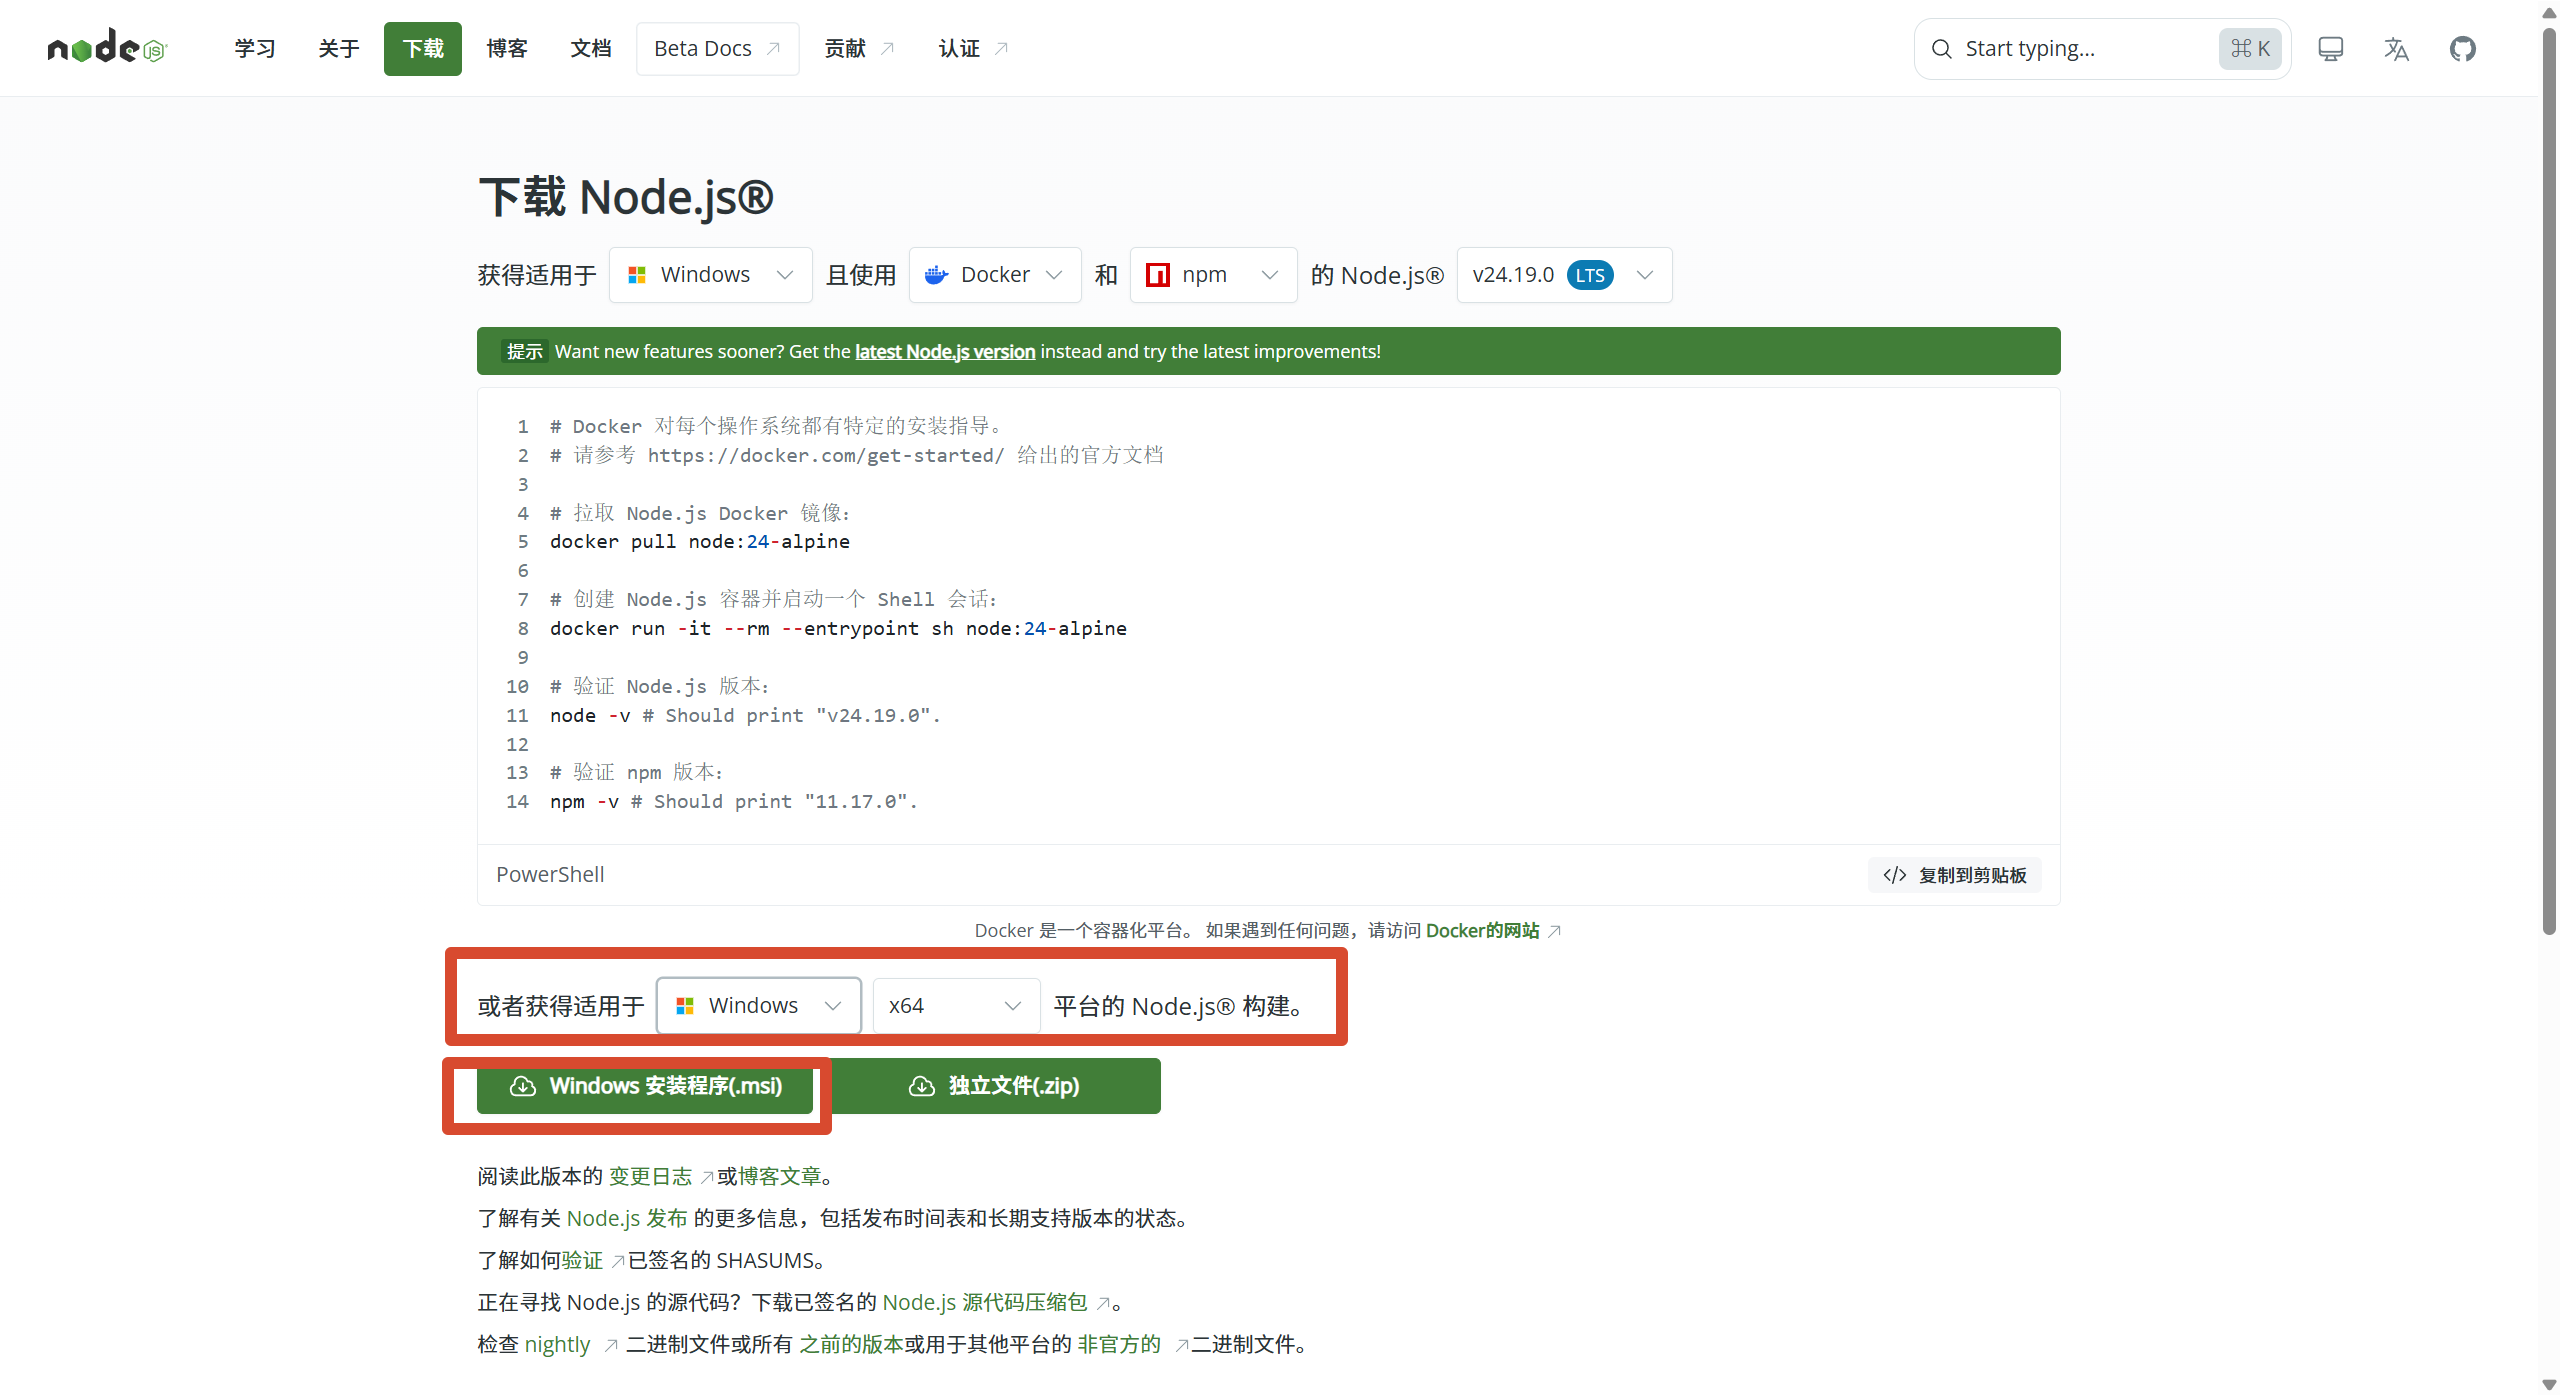This screenshot has height=1395, width=2560.
Task: Click the search magnifier icon
Action: pyautogui.click(x=1941, y=49)
